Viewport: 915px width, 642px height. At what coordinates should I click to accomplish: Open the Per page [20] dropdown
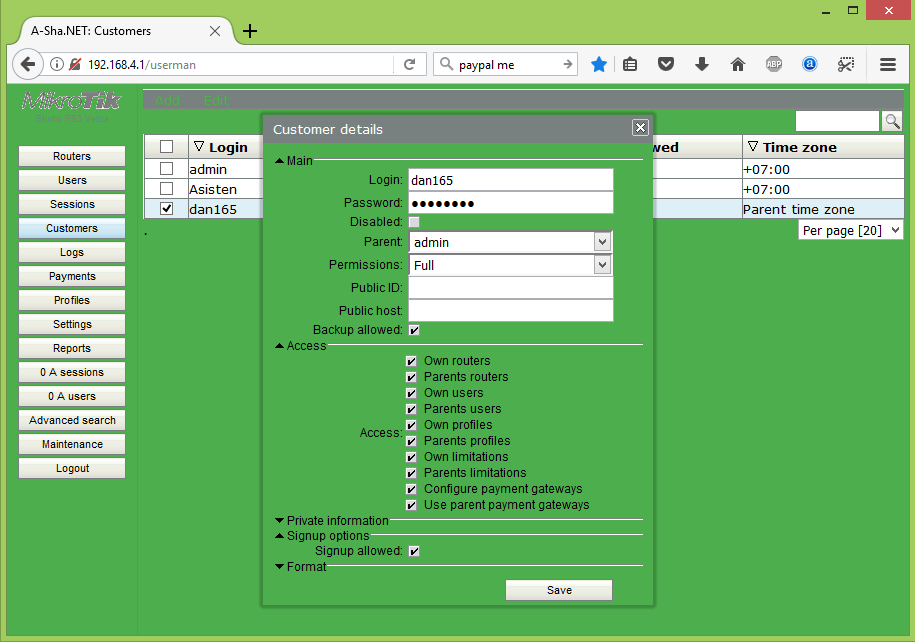tap(850, 231)
